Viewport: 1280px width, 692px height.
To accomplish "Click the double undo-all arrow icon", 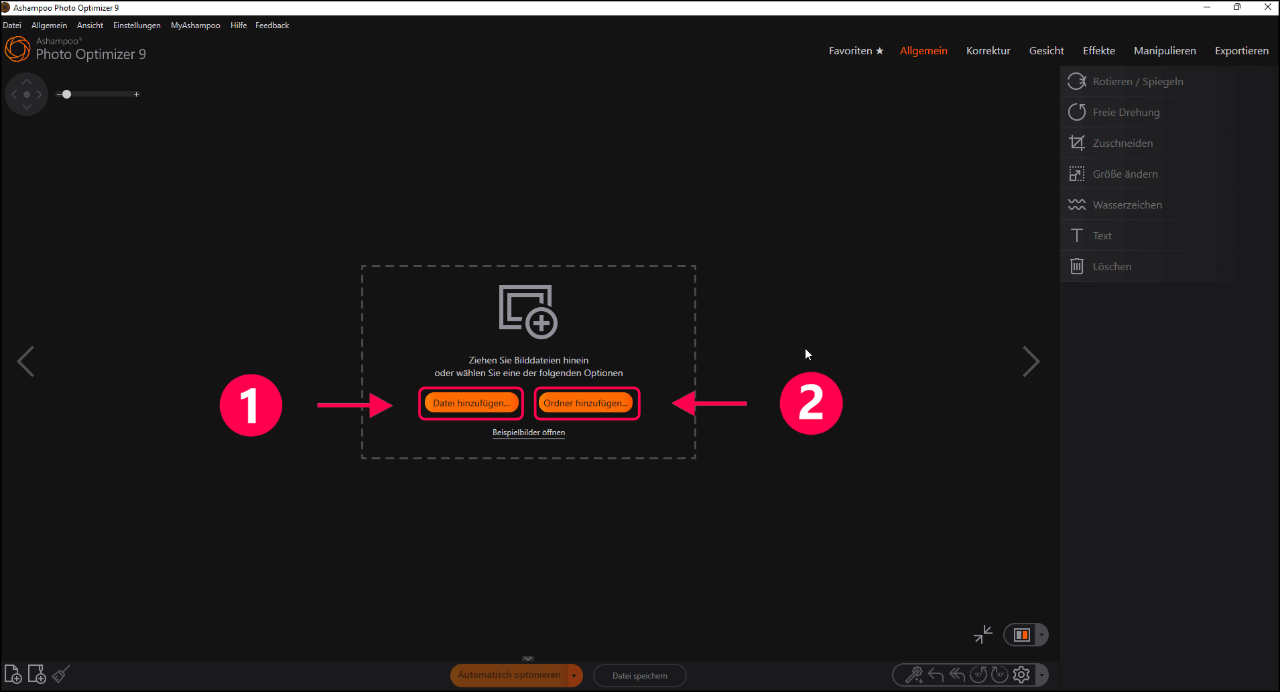I will tap(957, 675).
